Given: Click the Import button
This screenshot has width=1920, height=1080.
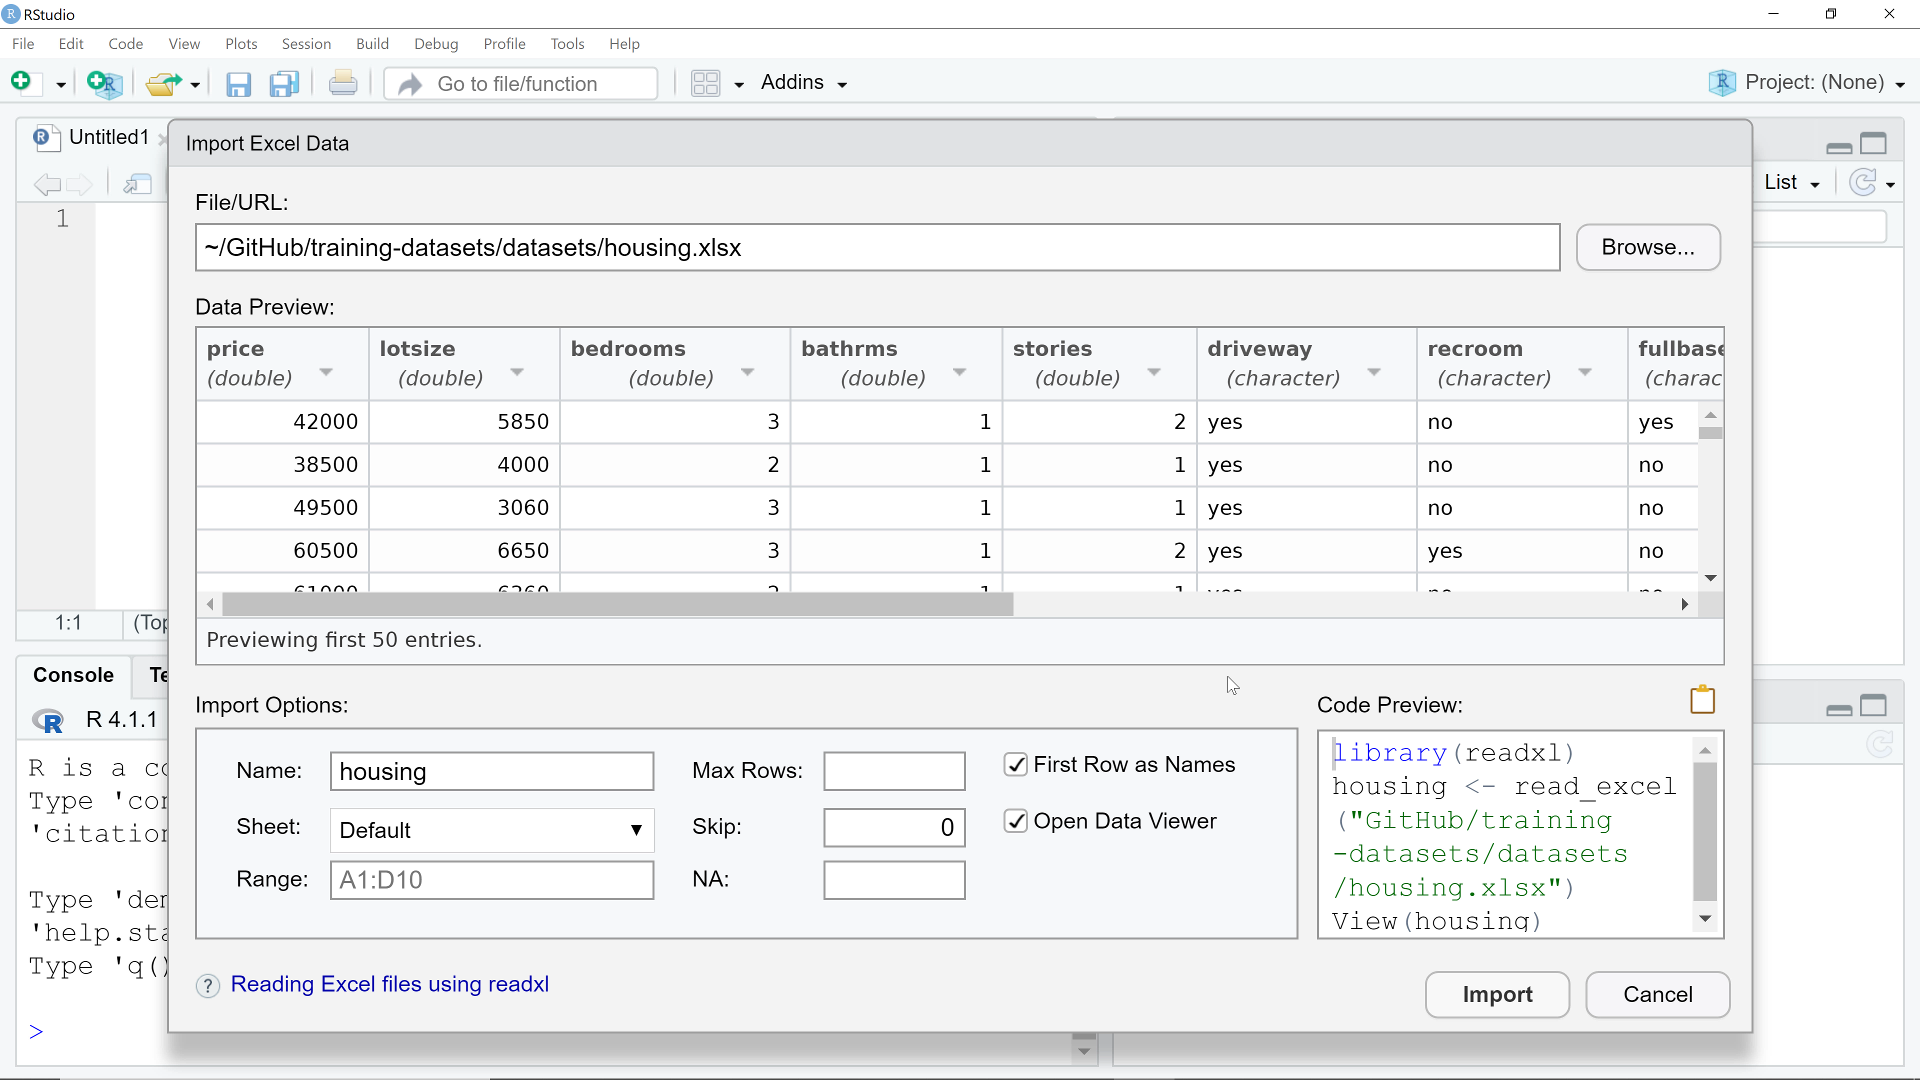Looking at the screenshot, I should point(1497,995).
